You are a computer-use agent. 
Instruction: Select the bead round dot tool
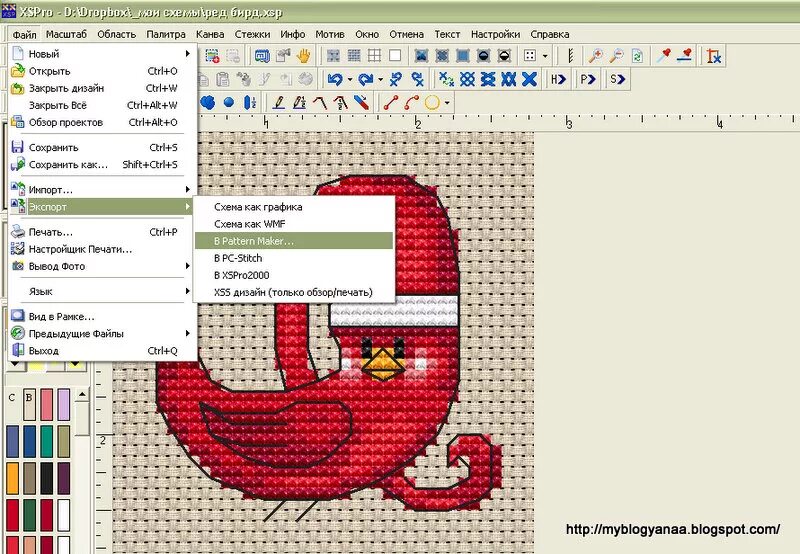tap(229, 103)
